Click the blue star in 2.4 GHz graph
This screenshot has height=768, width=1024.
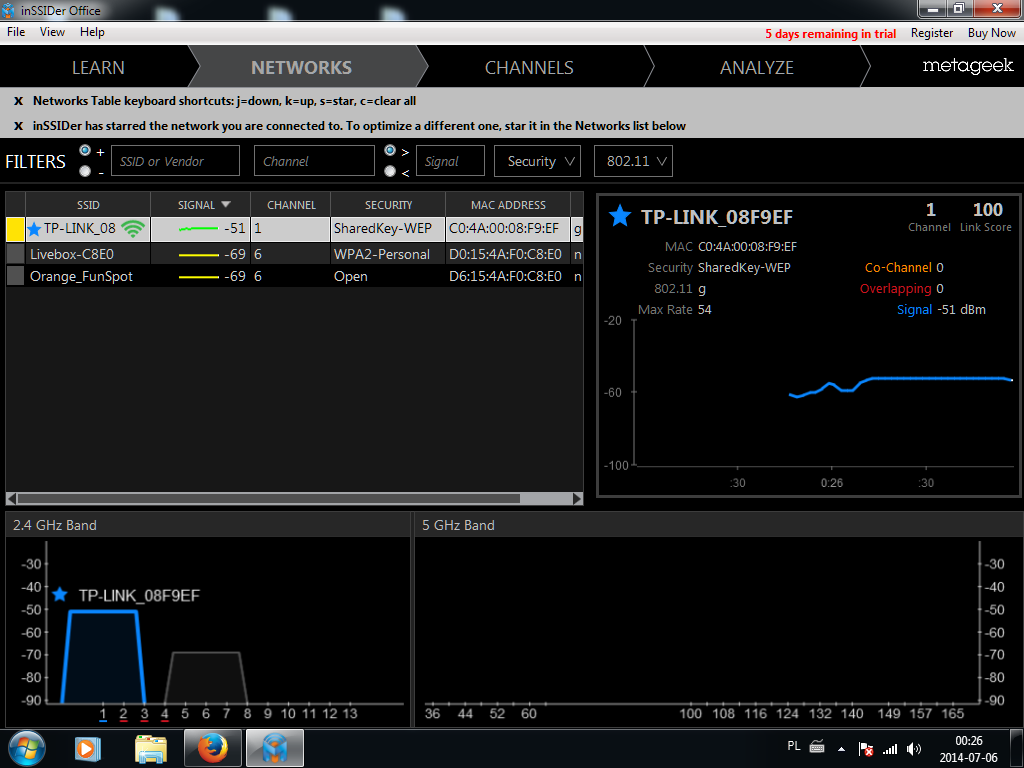click(60, 594)
